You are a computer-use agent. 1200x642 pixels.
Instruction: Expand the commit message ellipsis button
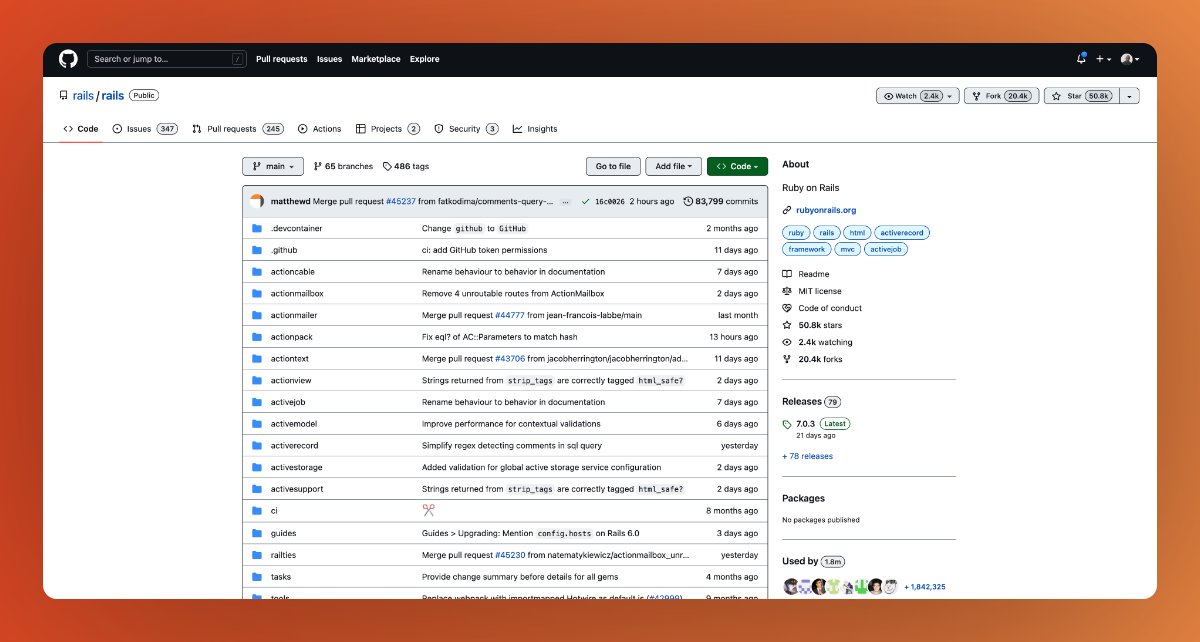point(565,201)
